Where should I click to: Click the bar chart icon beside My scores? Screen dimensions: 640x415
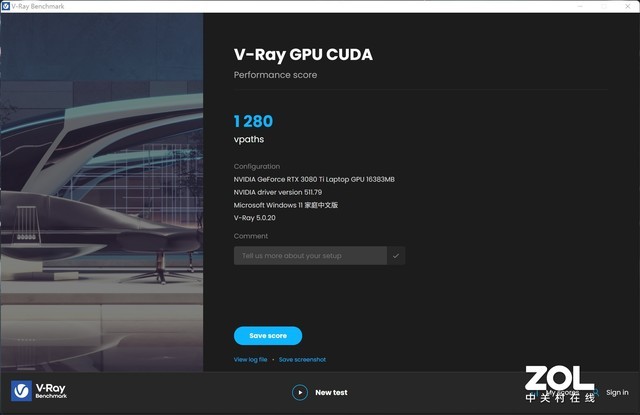[536, 393]
